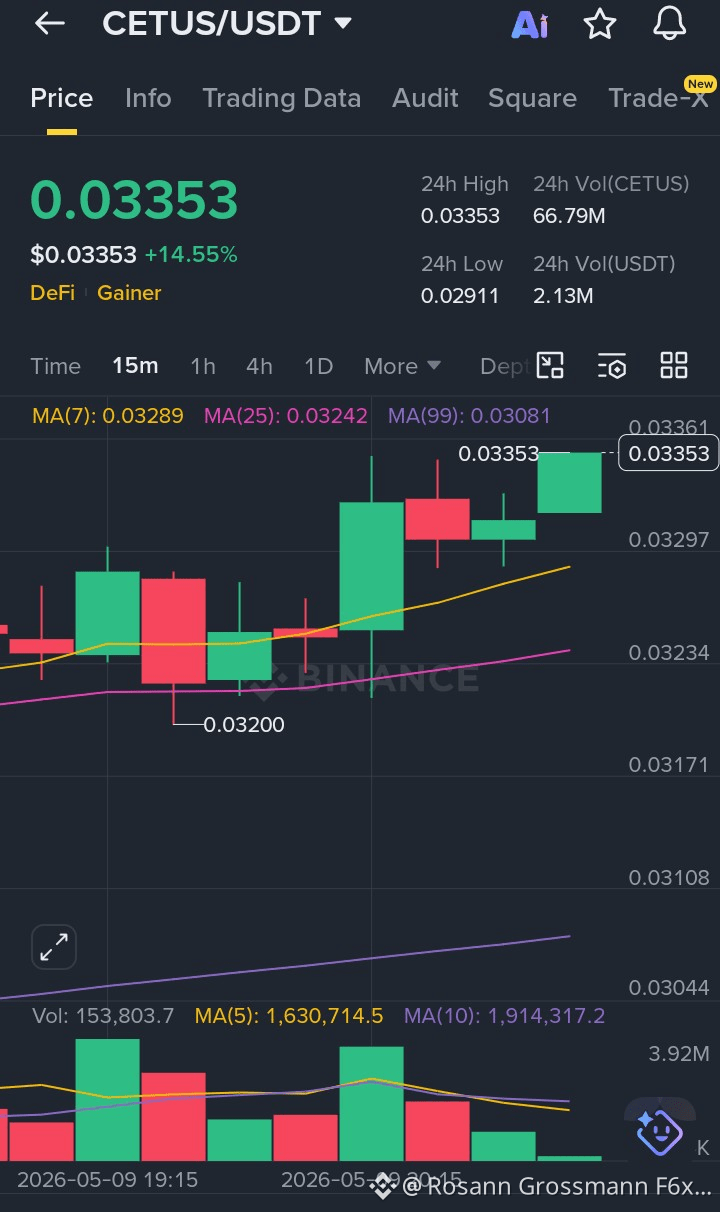Tap the DeFi tag
This screenshot has height=1212, width=720.
[54, 293]
